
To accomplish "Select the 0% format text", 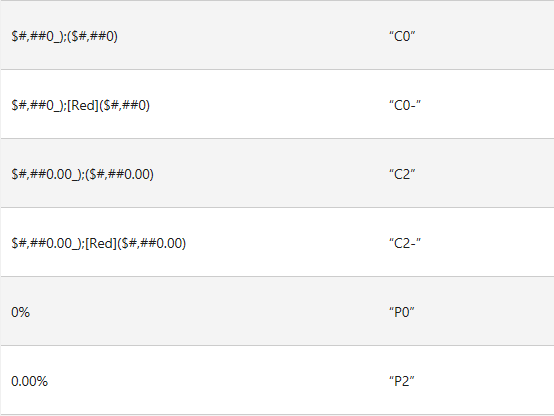I will pos(20,312).
